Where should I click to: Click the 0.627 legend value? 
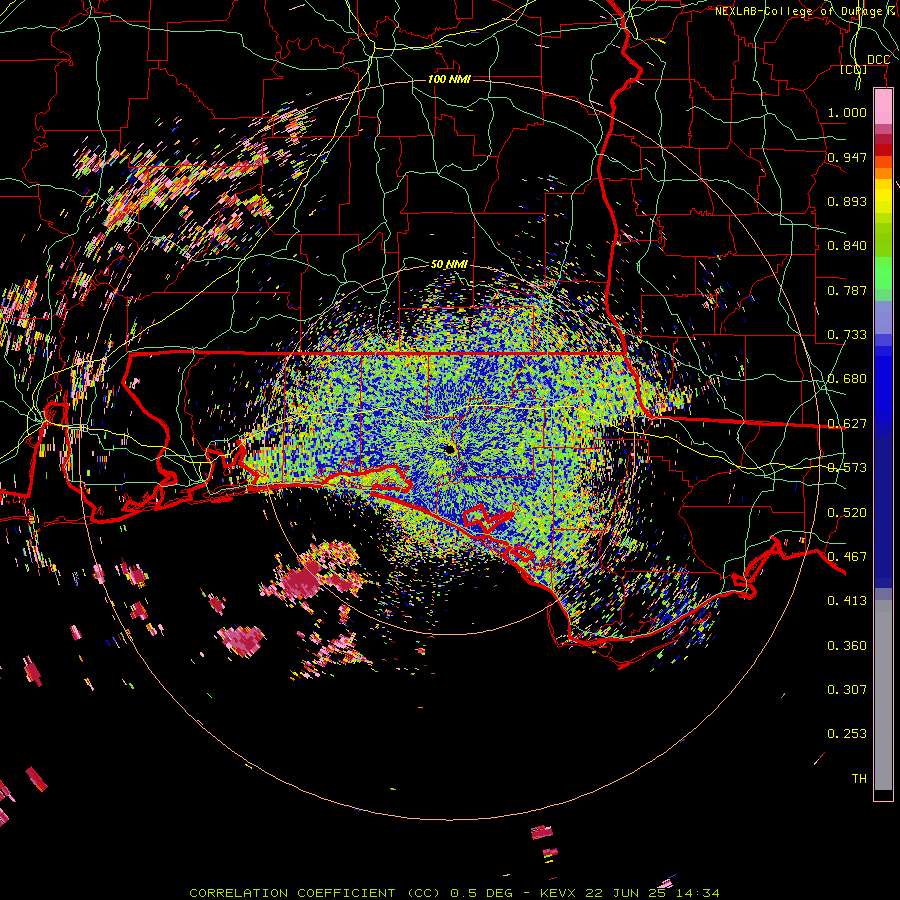[x=847, y=424]
